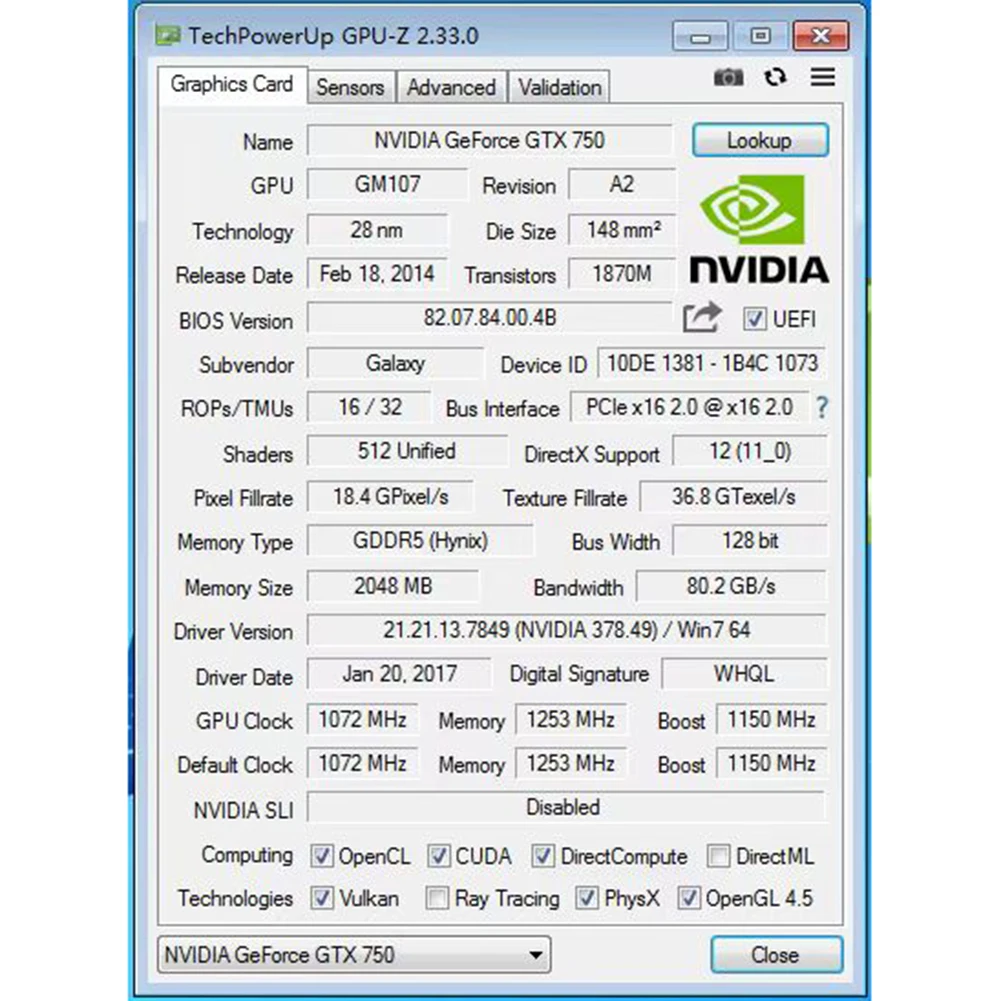The image size is (1001, 1001).
Task: Click the GPU Clock field 1072 MHz
Action: tap(363, 719)
